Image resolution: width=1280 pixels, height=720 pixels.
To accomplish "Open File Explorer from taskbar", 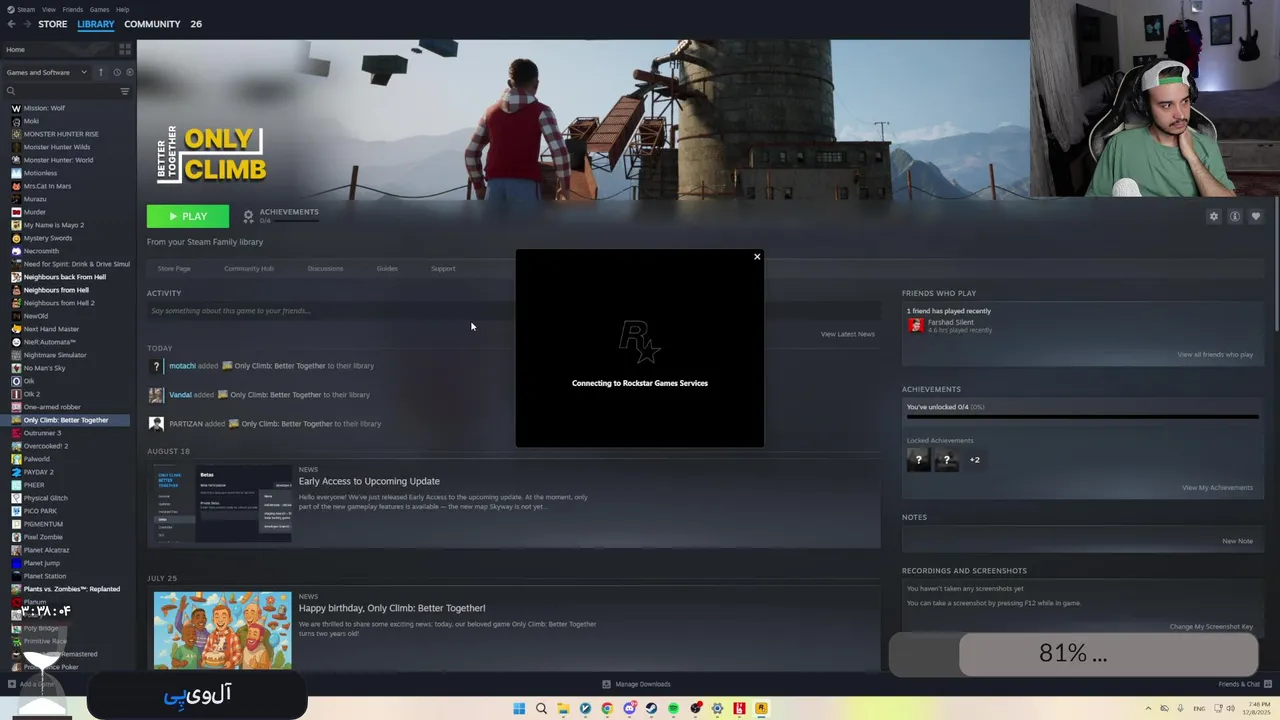I will [563, 709].
